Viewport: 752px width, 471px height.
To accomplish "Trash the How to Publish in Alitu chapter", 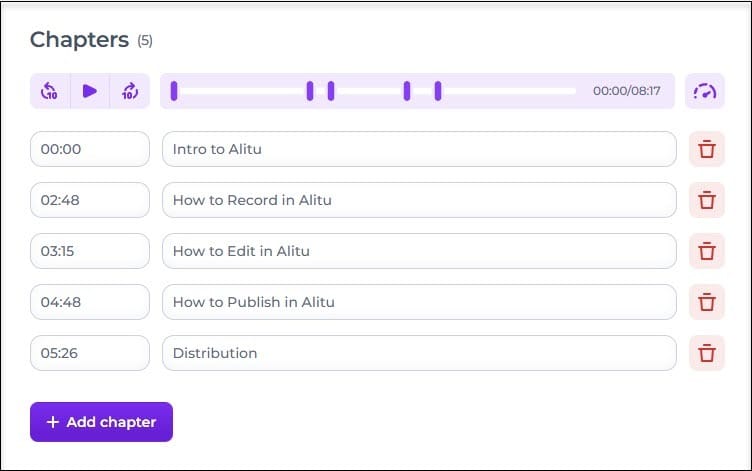I will click(x=706, y=302).
